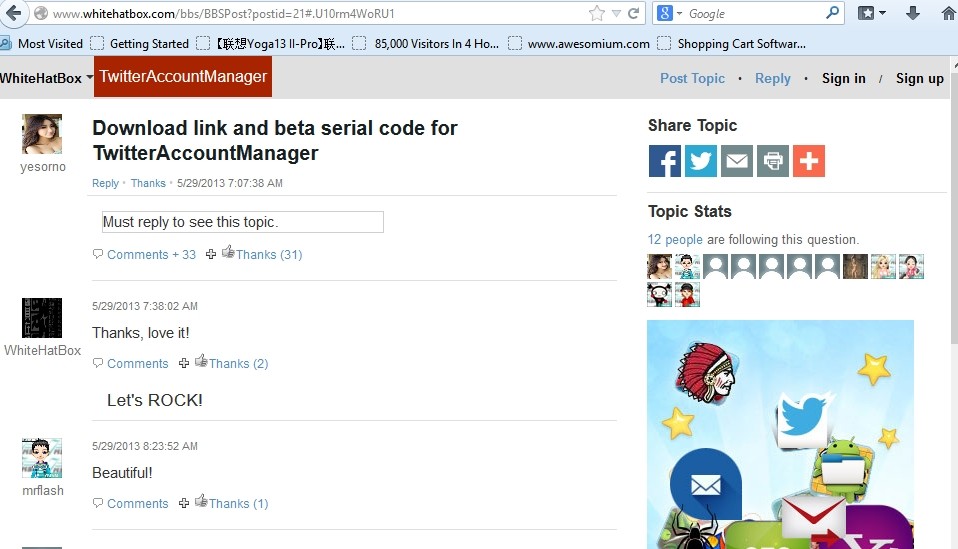Expand the WhiteHatBox dropdown menu
Viewport: 958px width, 549px height.
[89, 78]
